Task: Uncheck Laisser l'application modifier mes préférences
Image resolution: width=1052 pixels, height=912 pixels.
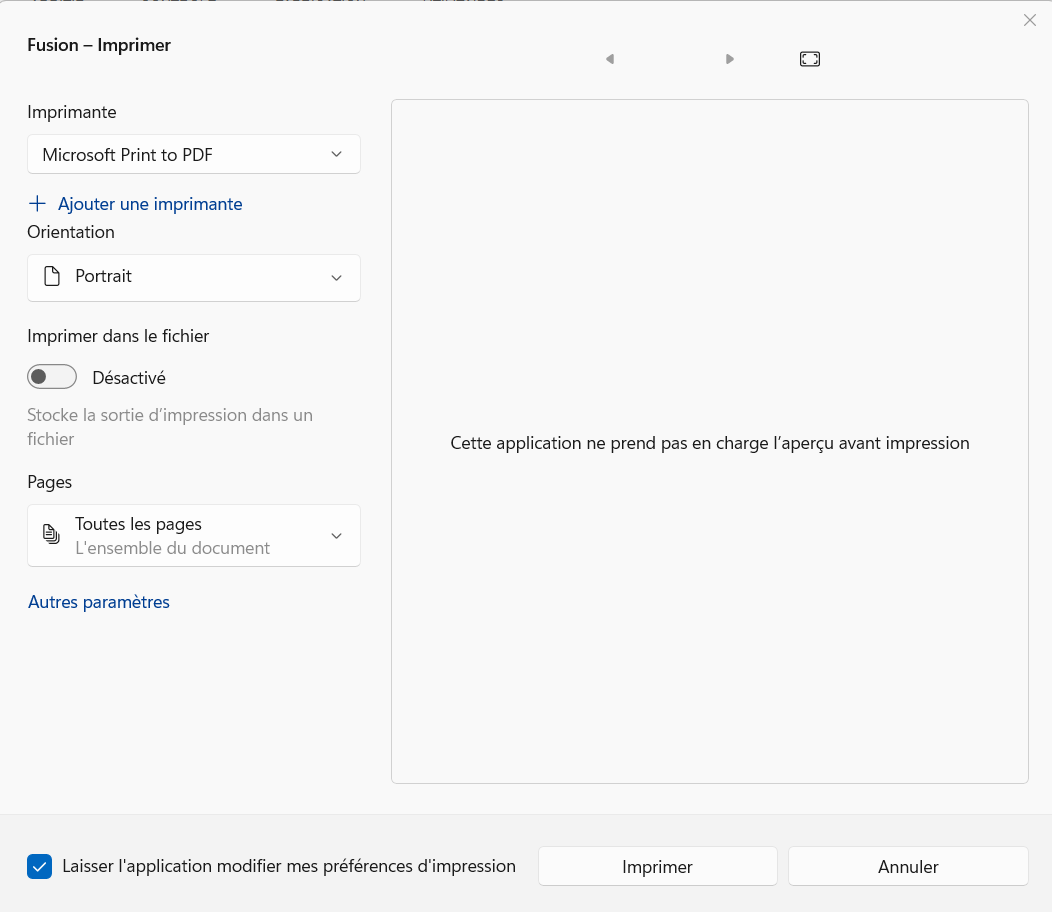Action: pyautogui.click(x=39, y=866)
